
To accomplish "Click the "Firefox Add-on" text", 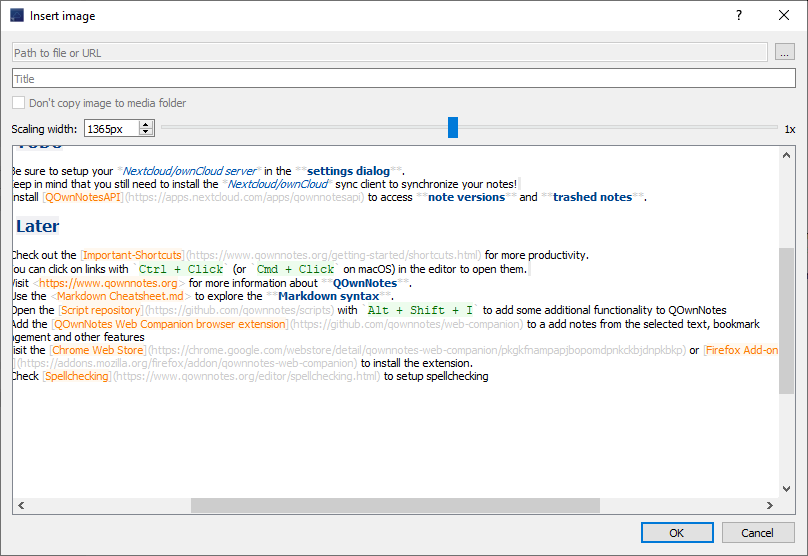I will pyautogui.click(x=742, y=350).
